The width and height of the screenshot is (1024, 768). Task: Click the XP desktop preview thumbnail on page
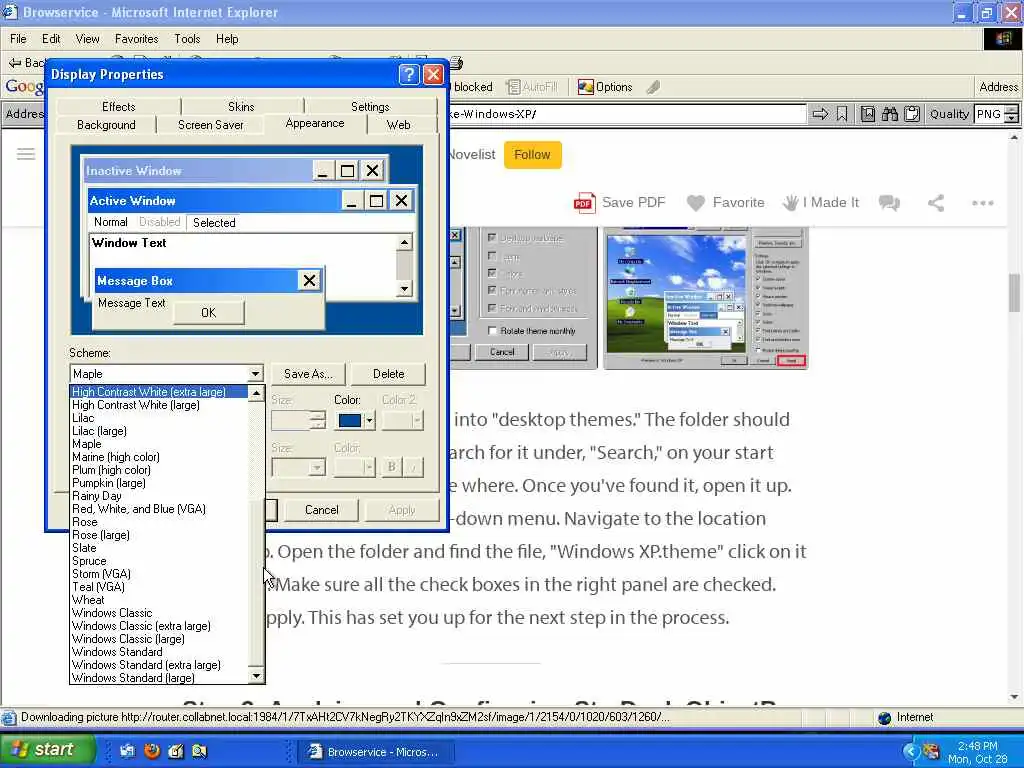tap(705, 298)
